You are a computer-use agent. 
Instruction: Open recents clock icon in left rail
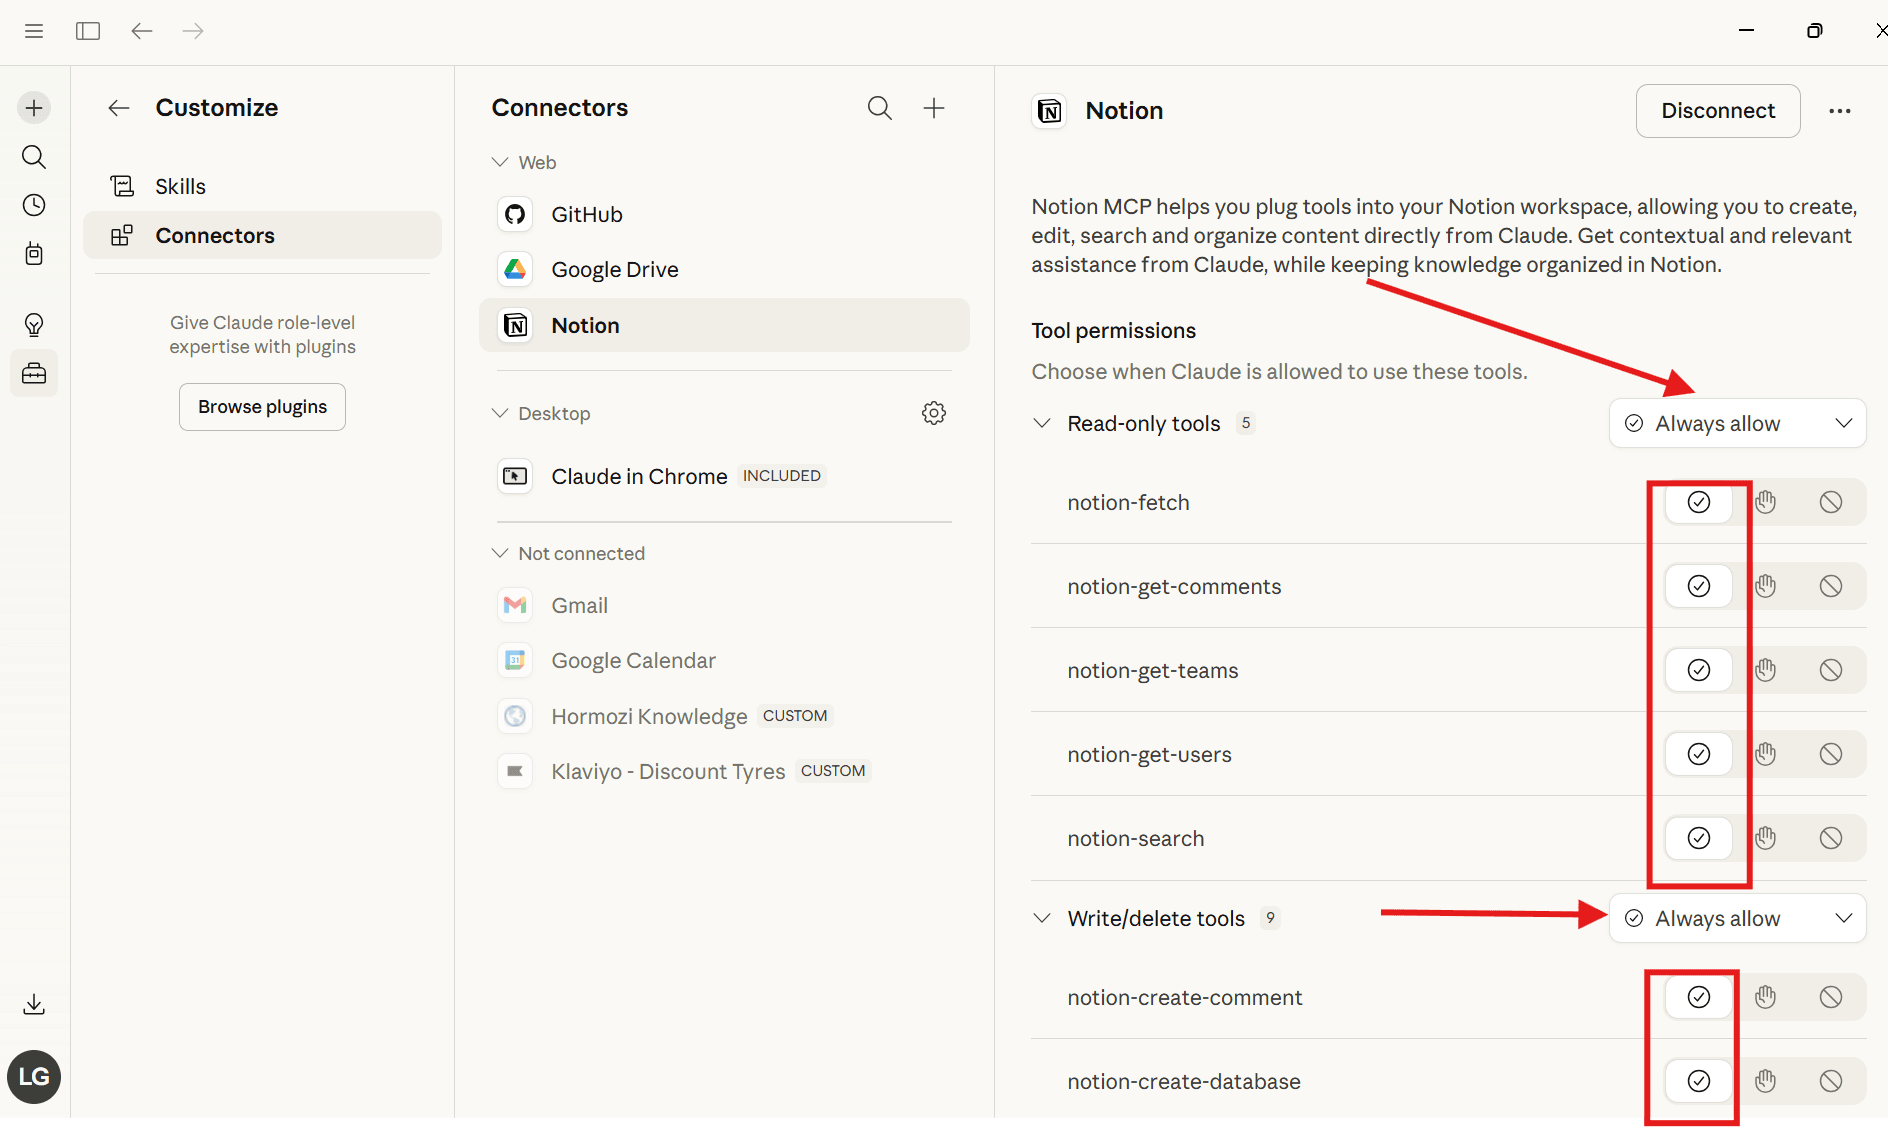click(x=34, y=205)
